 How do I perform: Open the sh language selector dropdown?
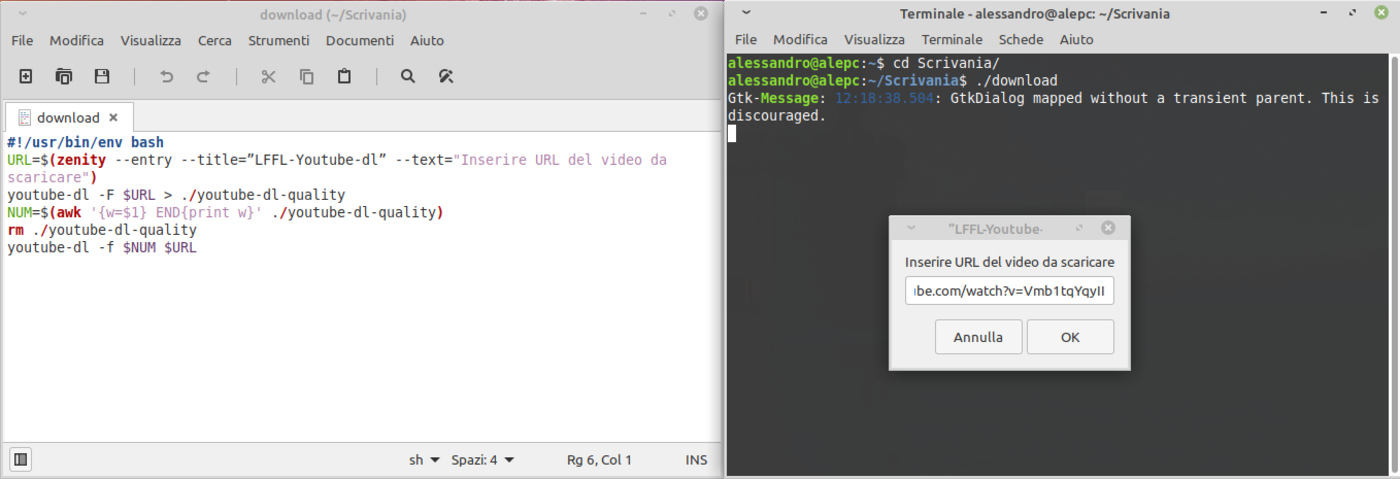point(424,460)
